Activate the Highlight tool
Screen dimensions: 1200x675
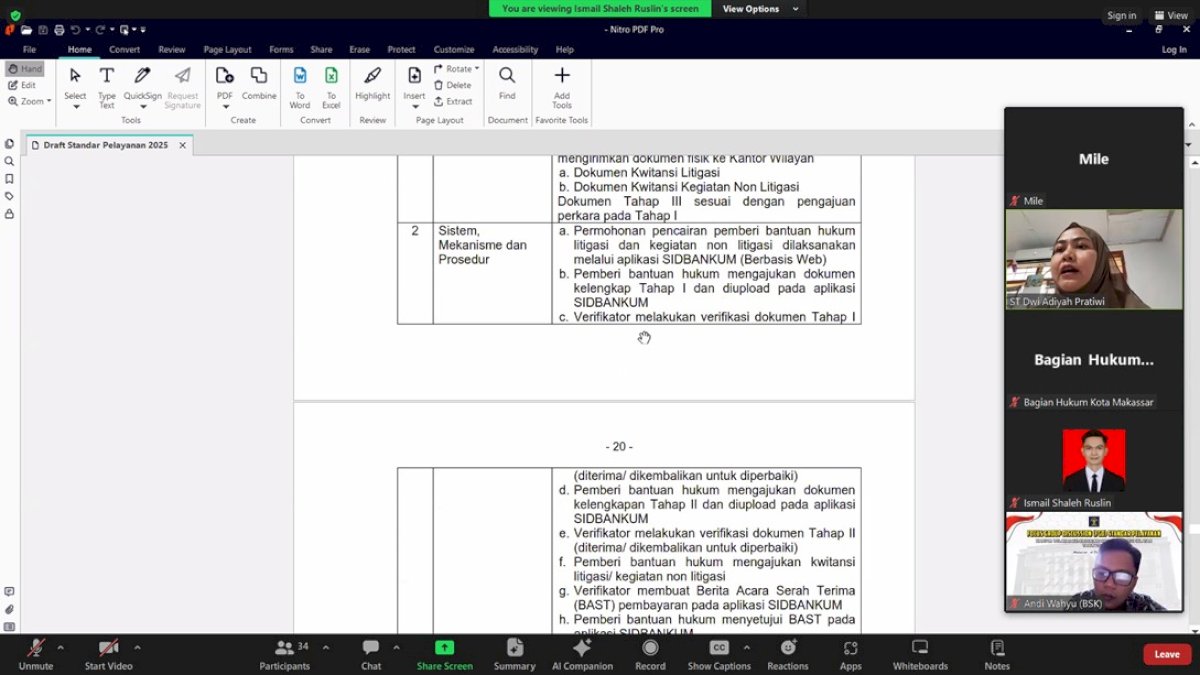point(373,82)
